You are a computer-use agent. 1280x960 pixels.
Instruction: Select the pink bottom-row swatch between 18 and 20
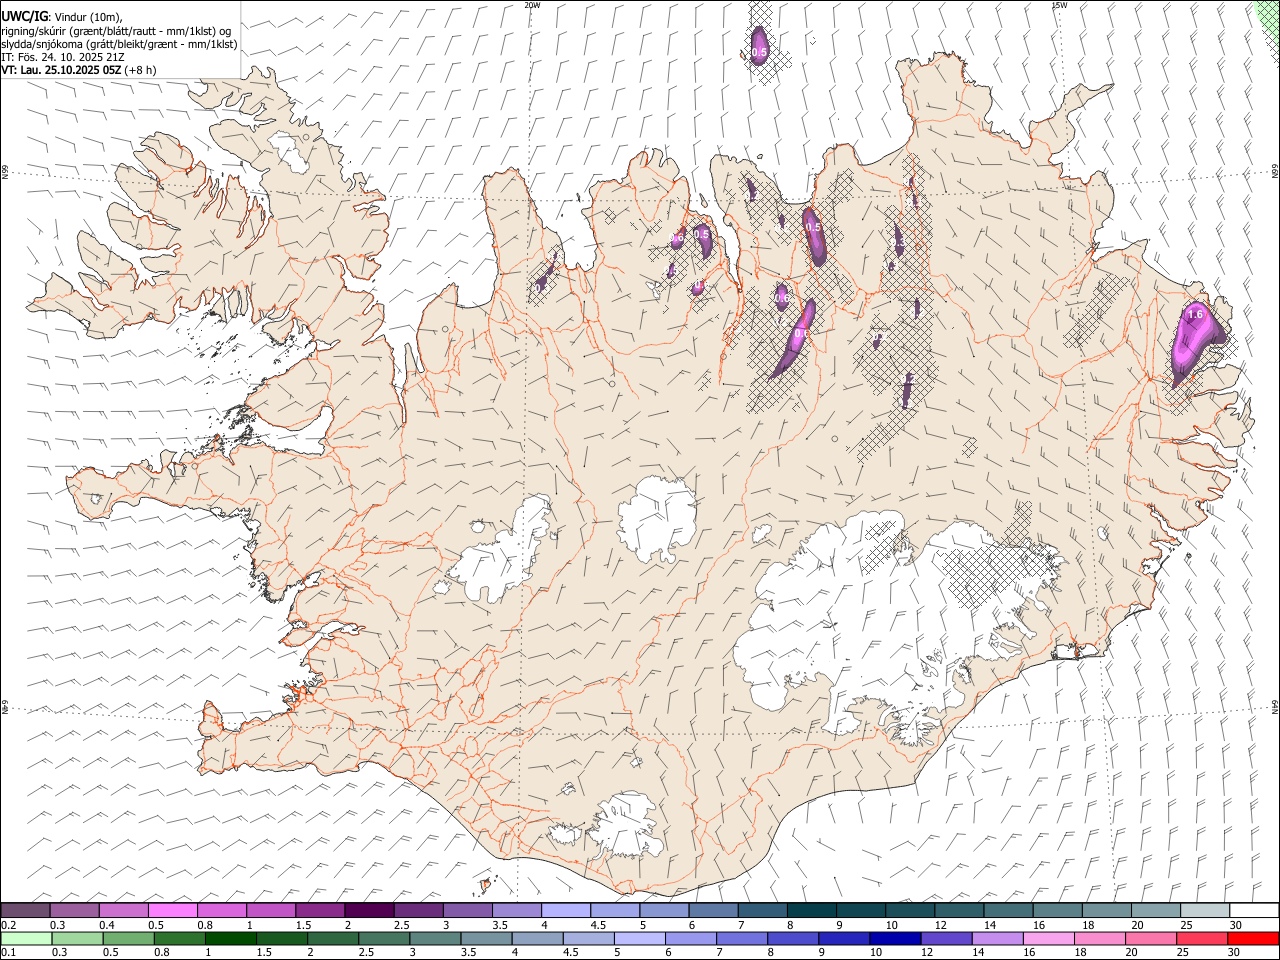click(x=1100, y=938)
